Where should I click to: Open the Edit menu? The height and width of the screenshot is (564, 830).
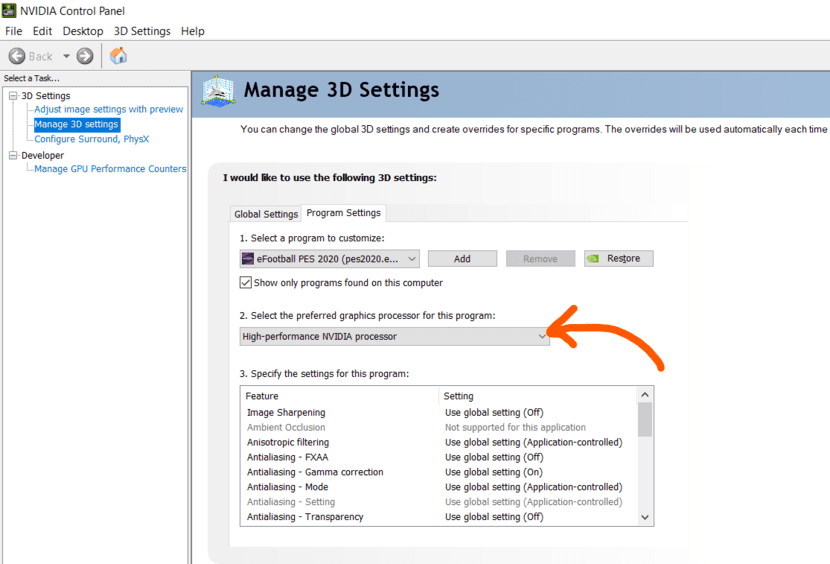coord(42,31)
